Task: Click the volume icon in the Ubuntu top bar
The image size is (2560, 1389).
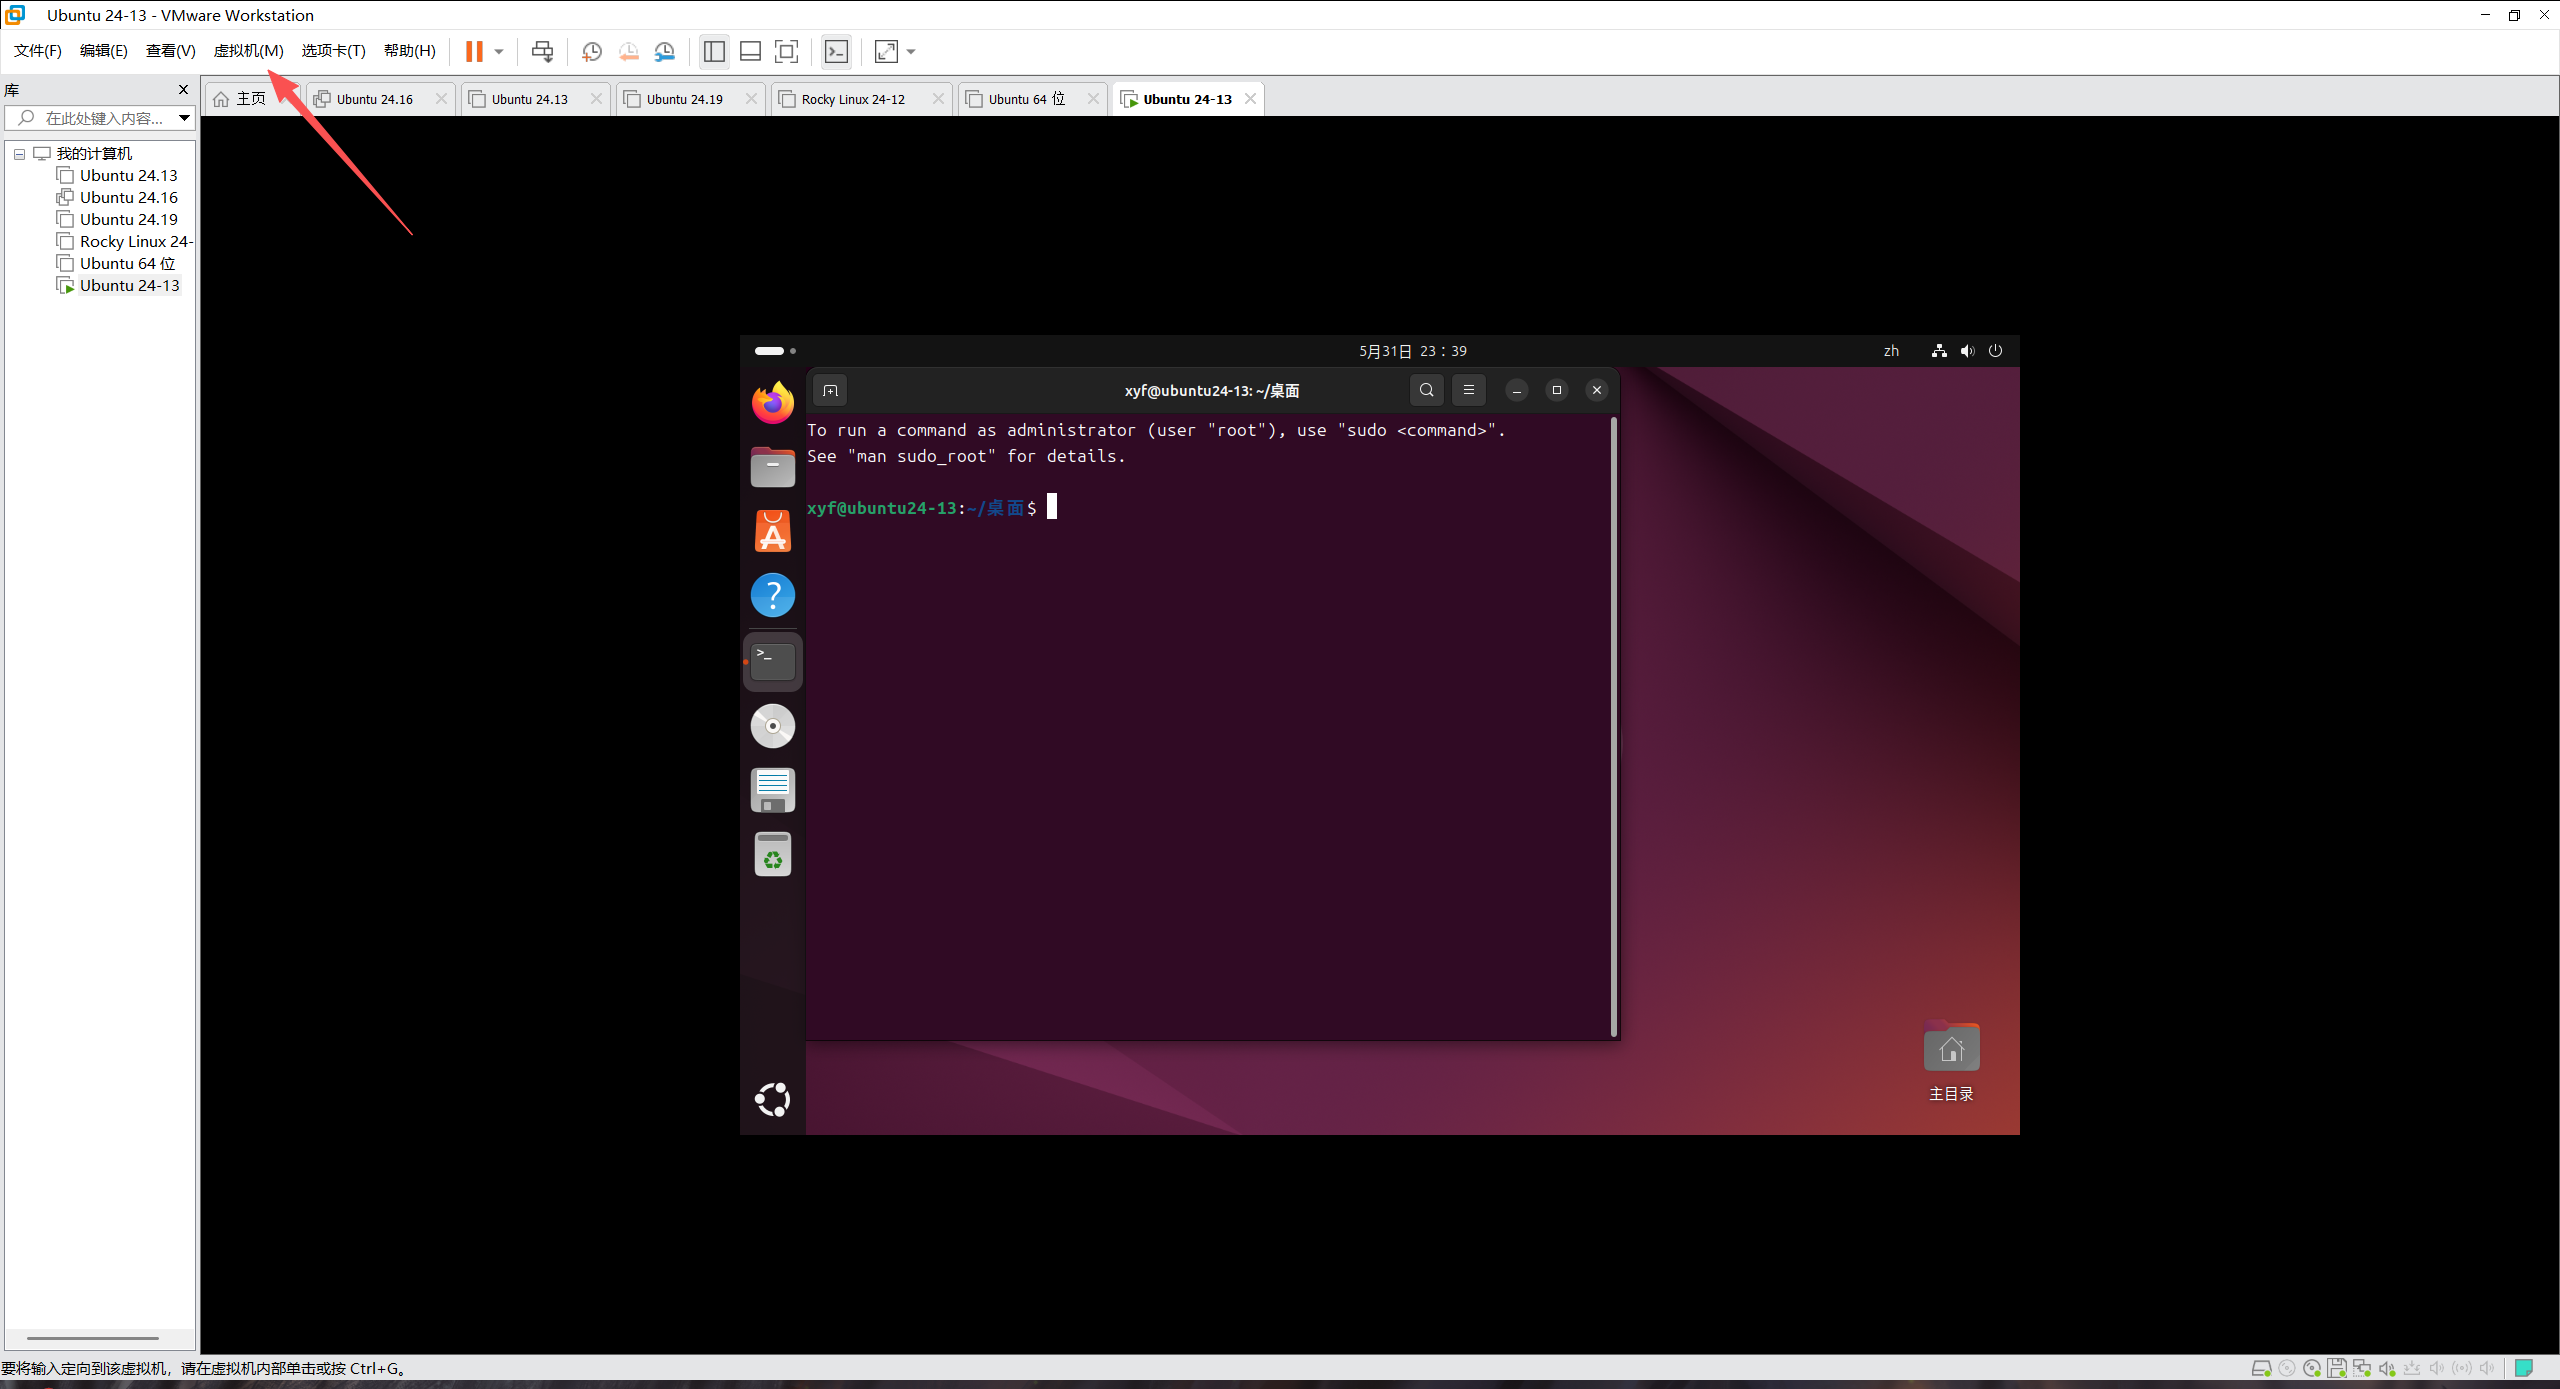Action: 1967,351
